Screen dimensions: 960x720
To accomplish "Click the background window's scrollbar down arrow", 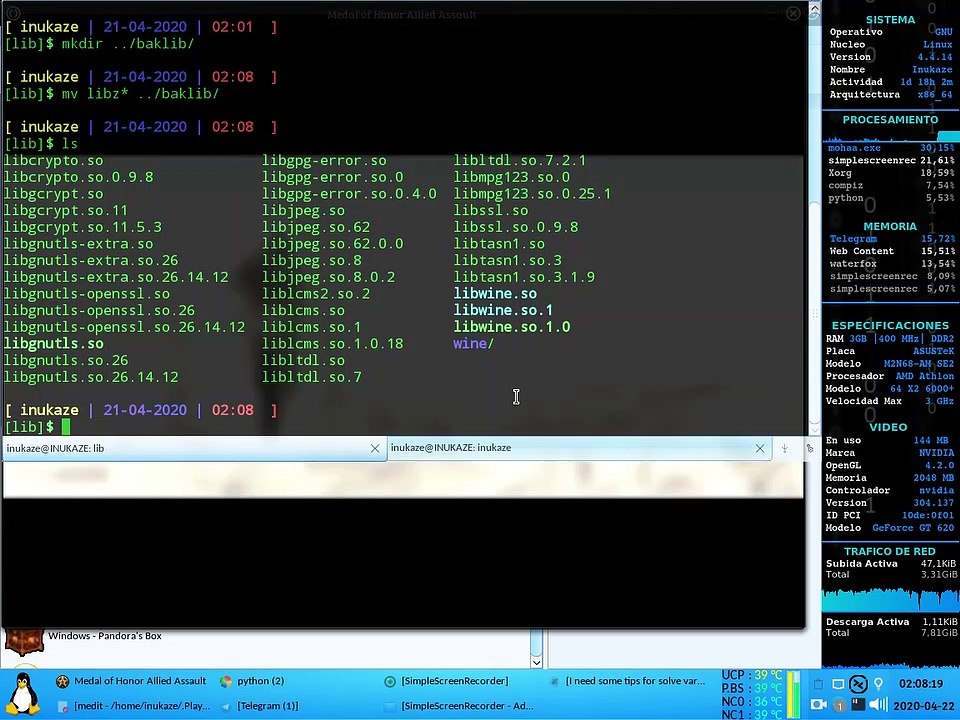I will coord(536,662).
